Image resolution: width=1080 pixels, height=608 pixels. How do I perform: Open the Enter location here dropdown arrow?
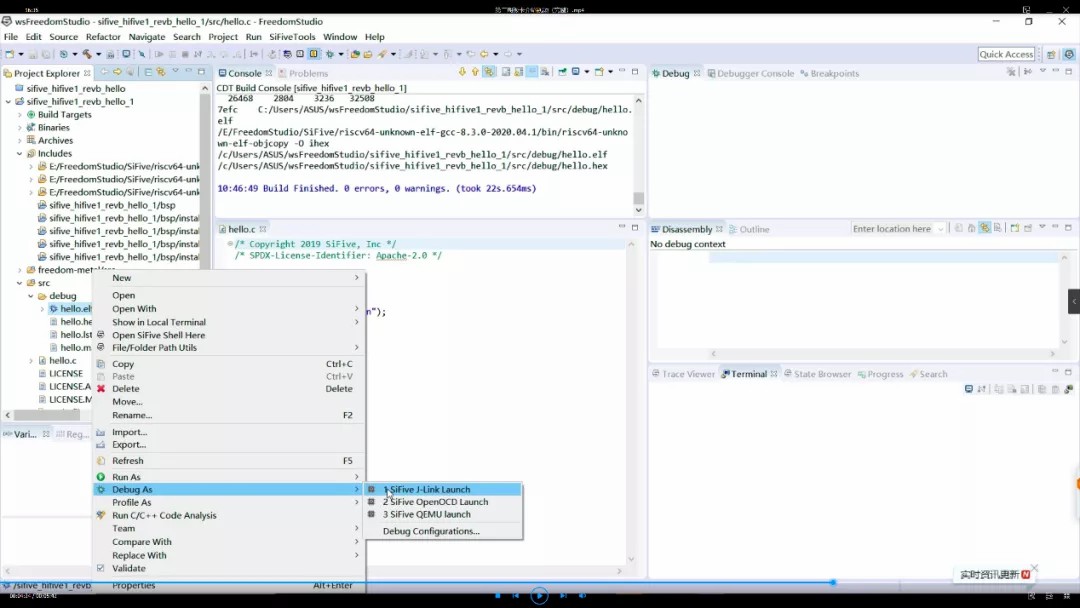(x=941, y=229)
